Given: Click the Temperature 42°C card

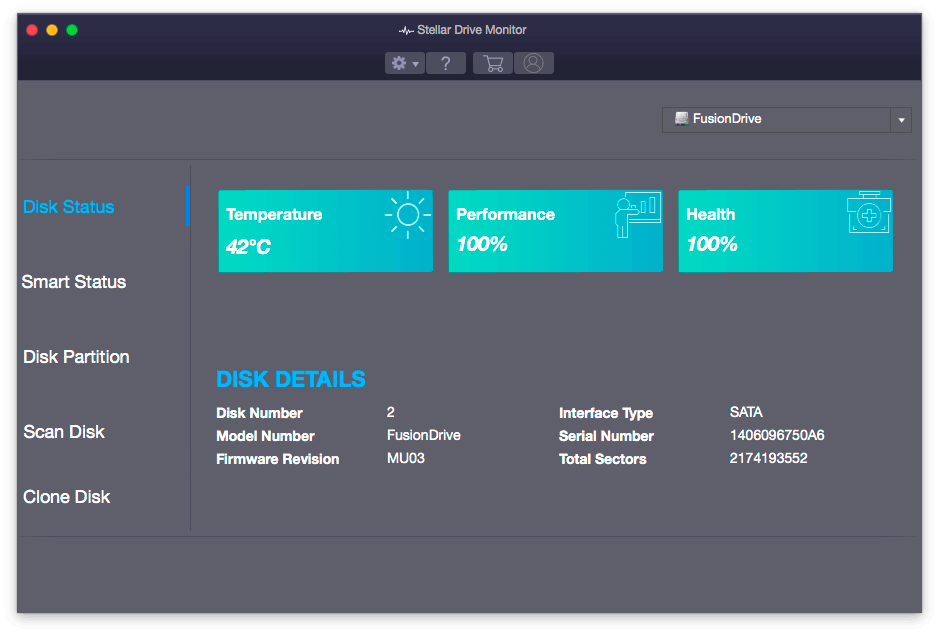Looking at the screenshot, I should coord(325,231).
